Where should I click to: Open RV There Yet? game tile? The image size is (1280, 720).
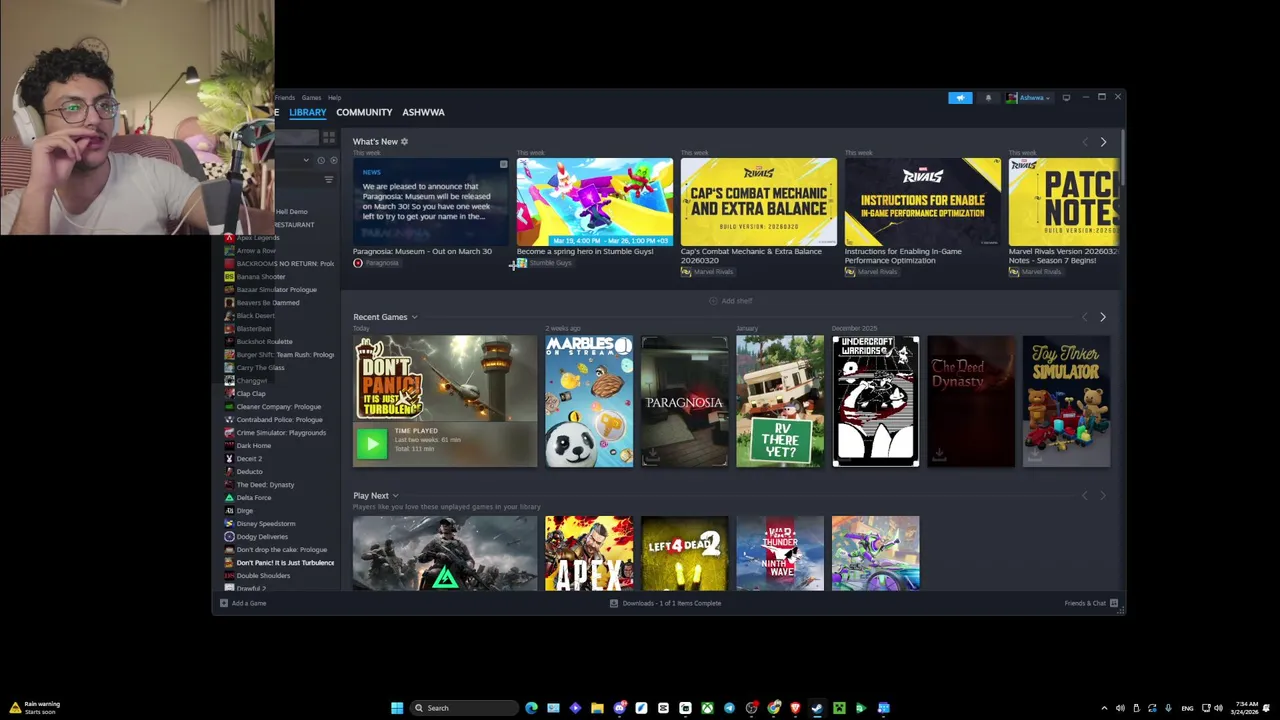coord(780,402)
